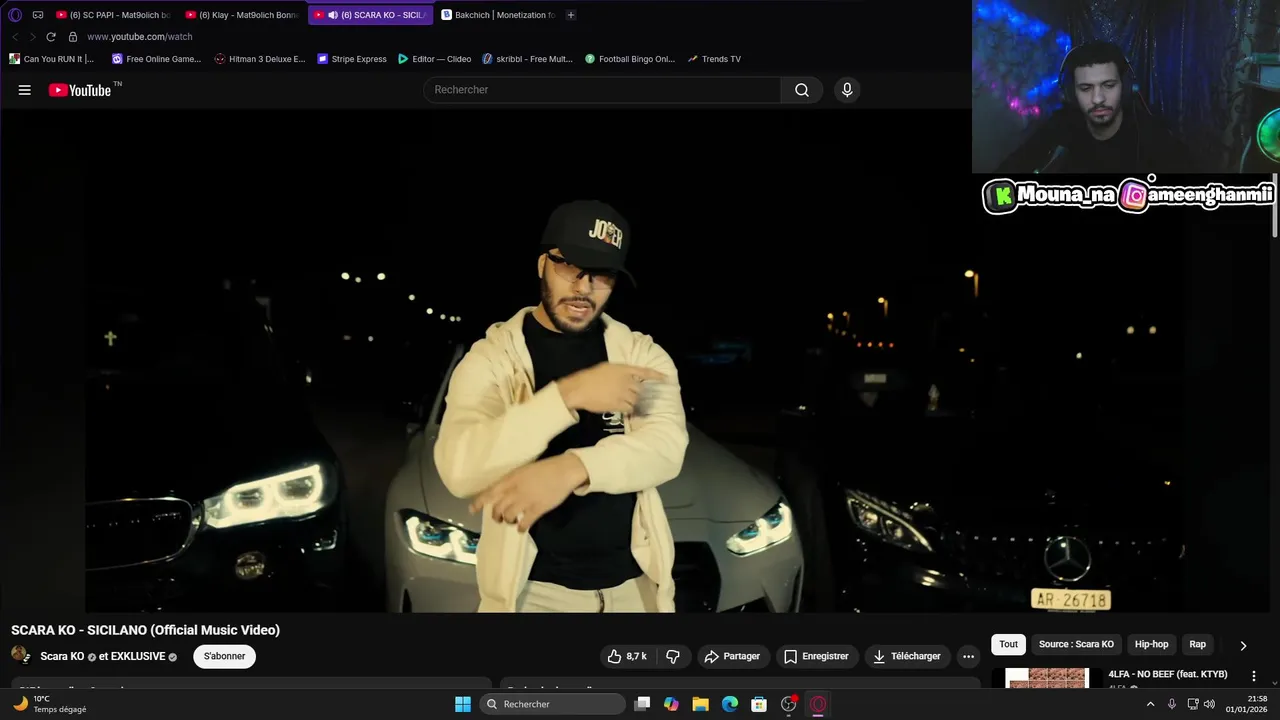Open weather widget showing 10°C

coord(48,704)
